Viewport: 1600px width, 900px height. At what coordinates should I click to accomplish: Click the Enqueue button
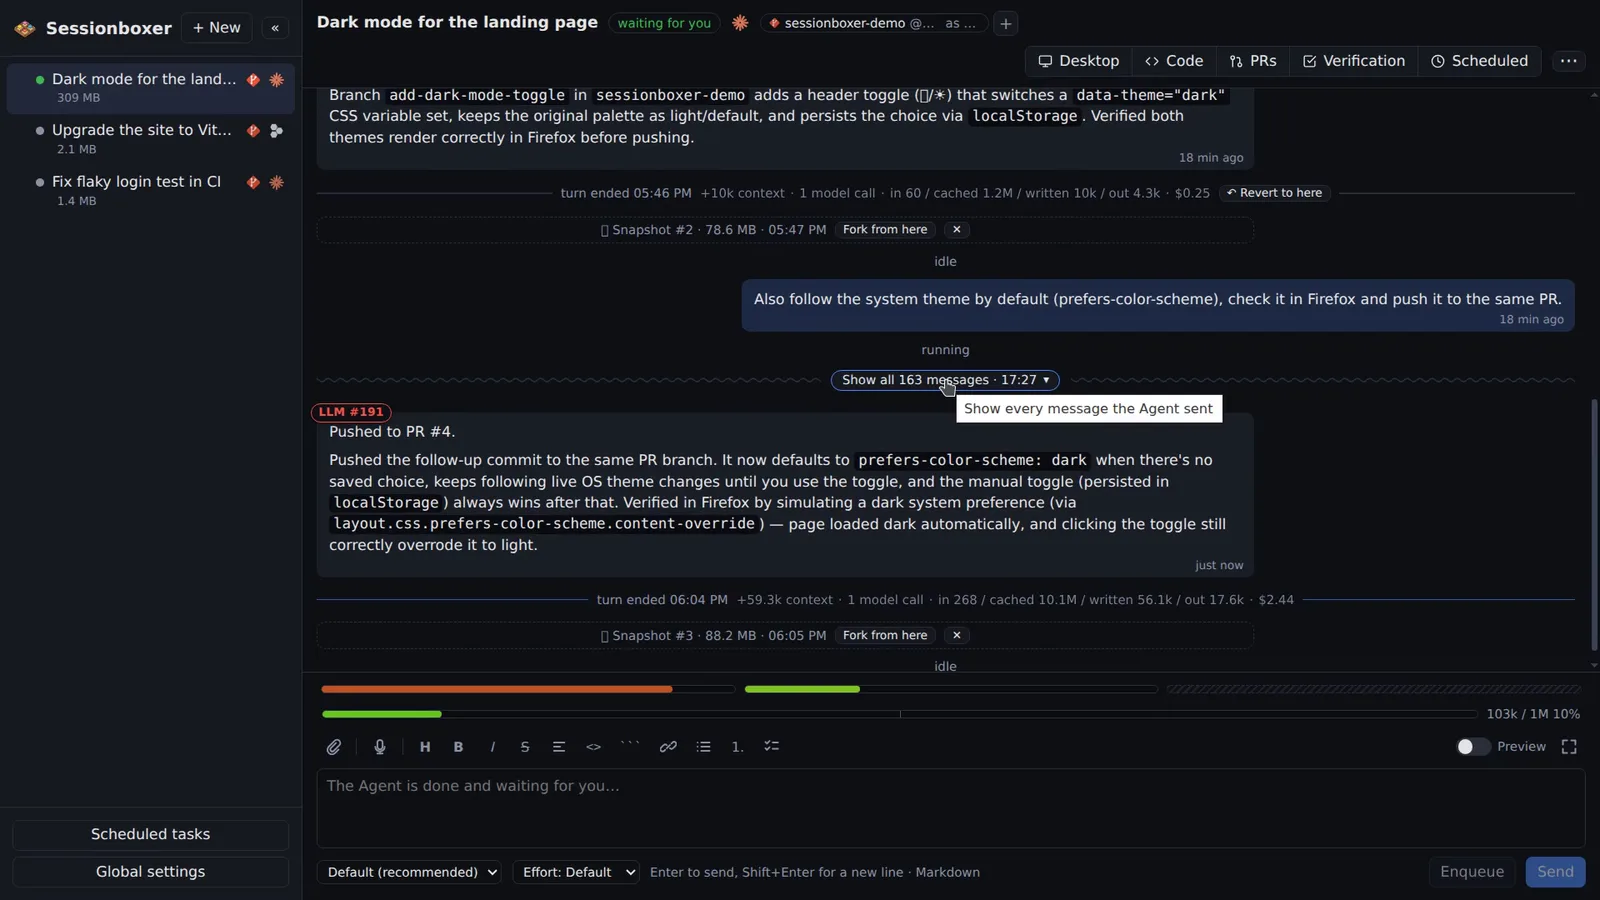tap(1472, 872)
